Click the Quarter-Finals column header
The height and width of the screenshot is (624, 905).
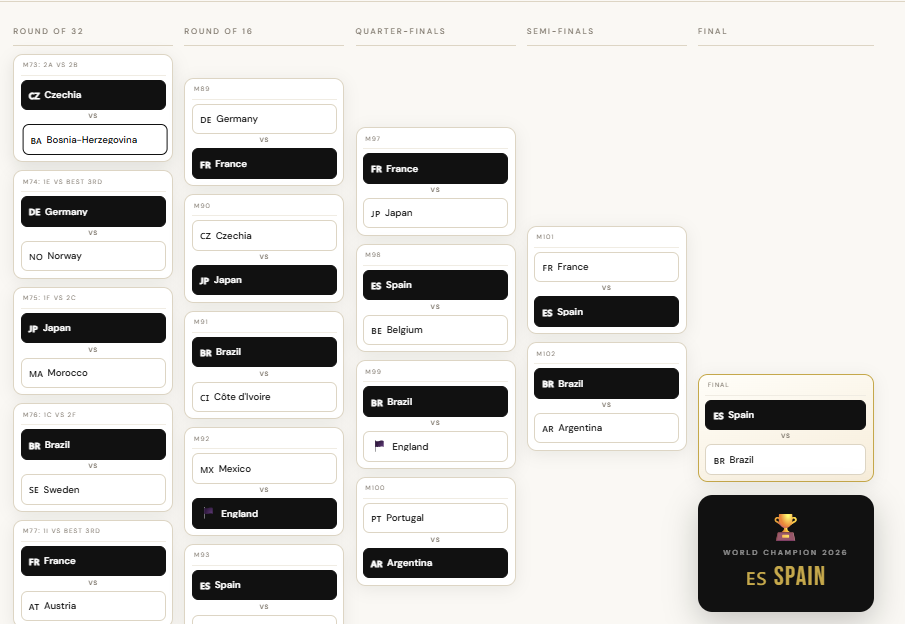pyautogui.click(x=401, y=31)
